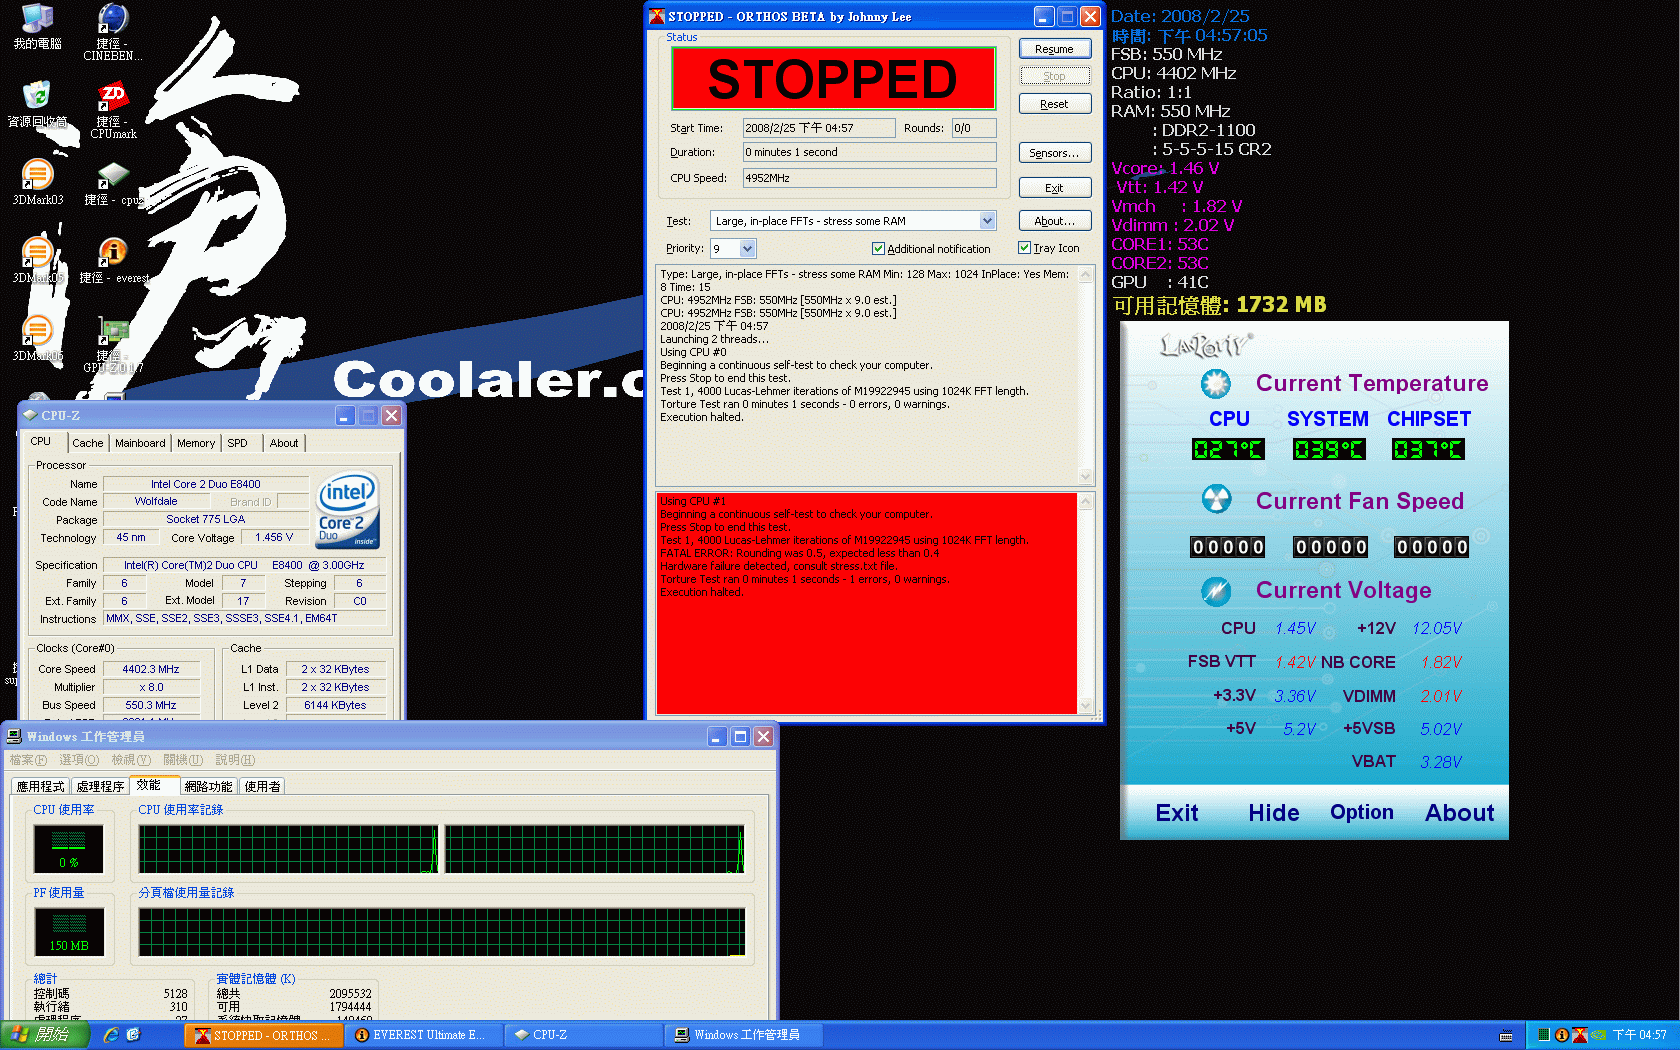Switch to the SPD tab in CPU-Z
Viewport: 1680px width, 1050px height.
tap(237, 443)
